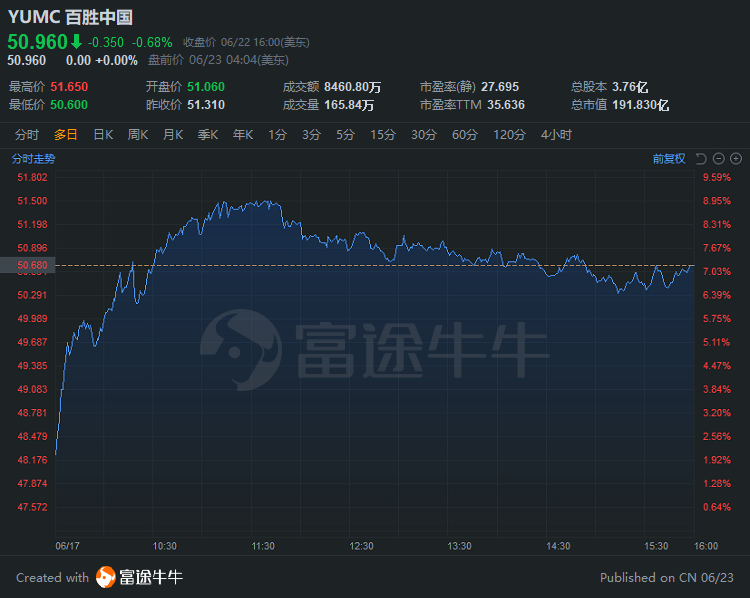Open the 4小时 interval tab
Image resolution: width=750 pixels, height=598 pixels.
click(556, 135)
